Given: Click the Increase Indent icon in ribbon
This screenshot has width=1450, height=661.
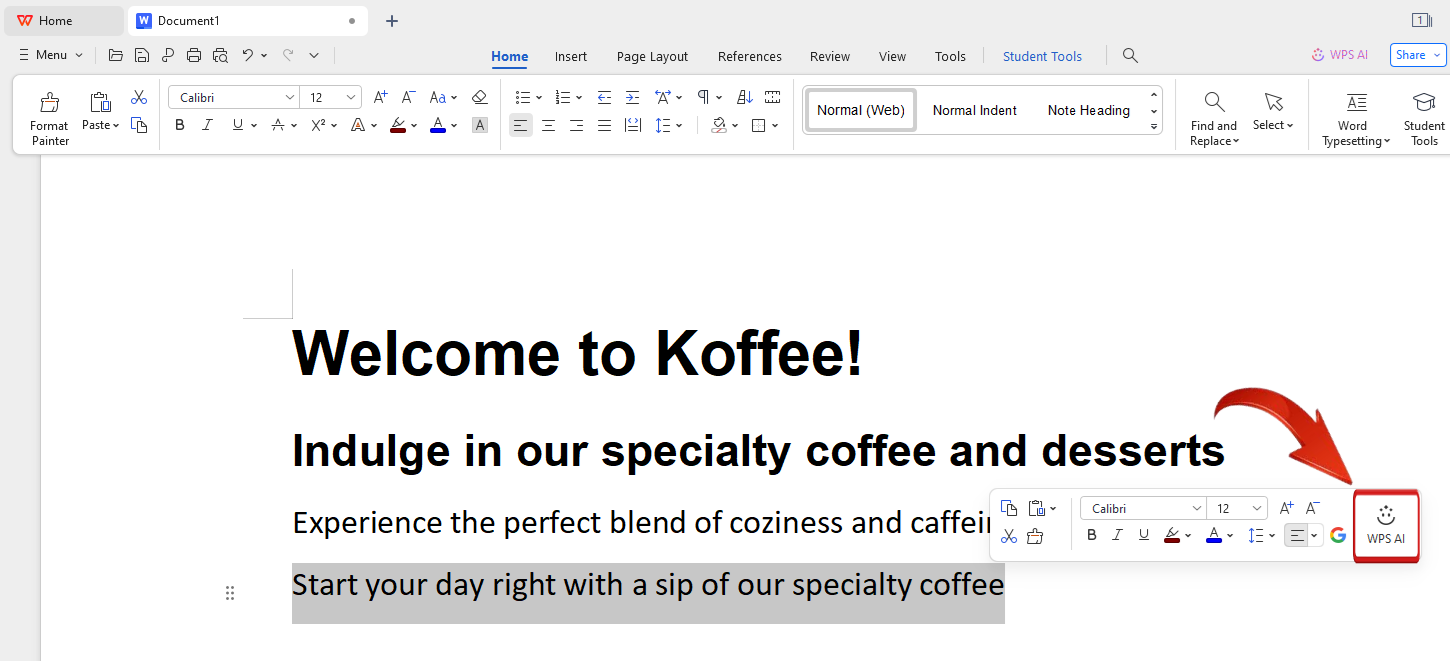Looking at the screenshot, I should point(632,97).
